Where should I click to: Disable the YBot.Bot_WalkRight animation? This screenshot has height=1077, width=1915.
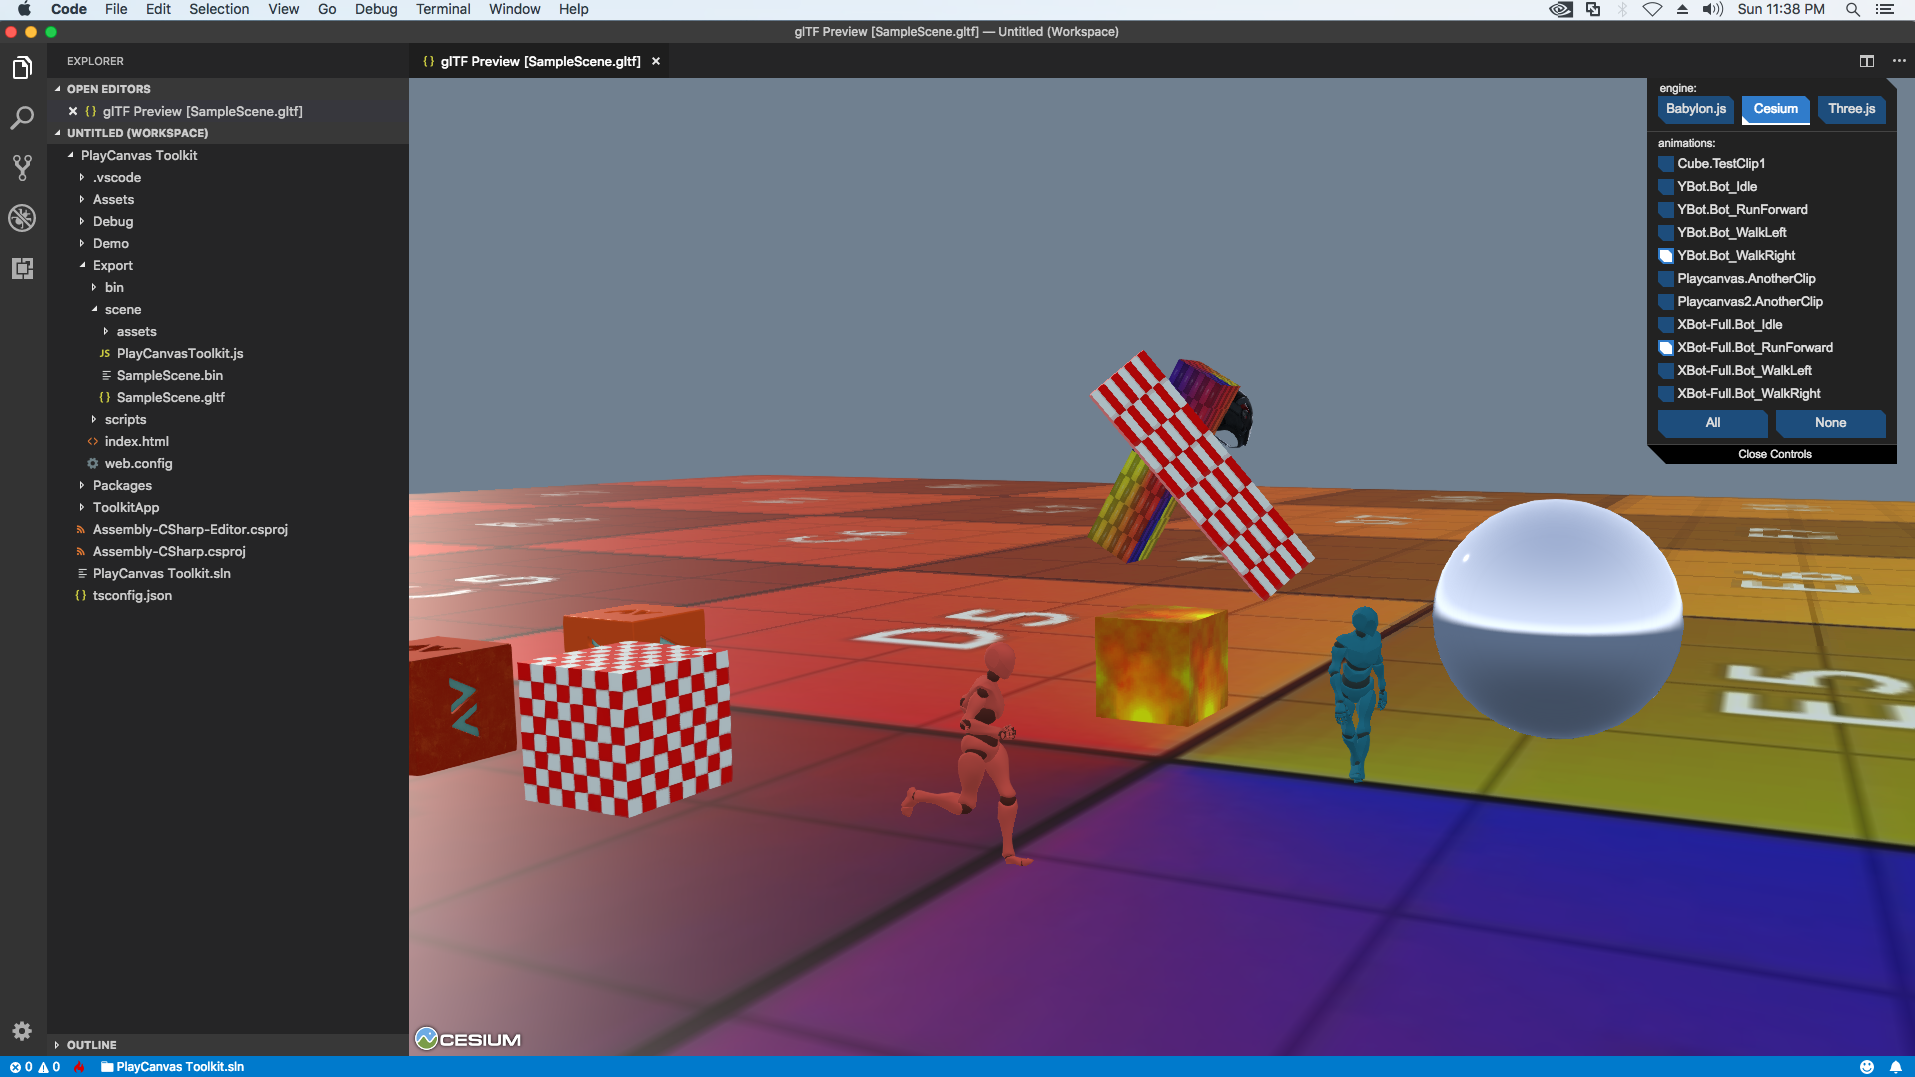pyautogui.click(x=1666, y=256)
